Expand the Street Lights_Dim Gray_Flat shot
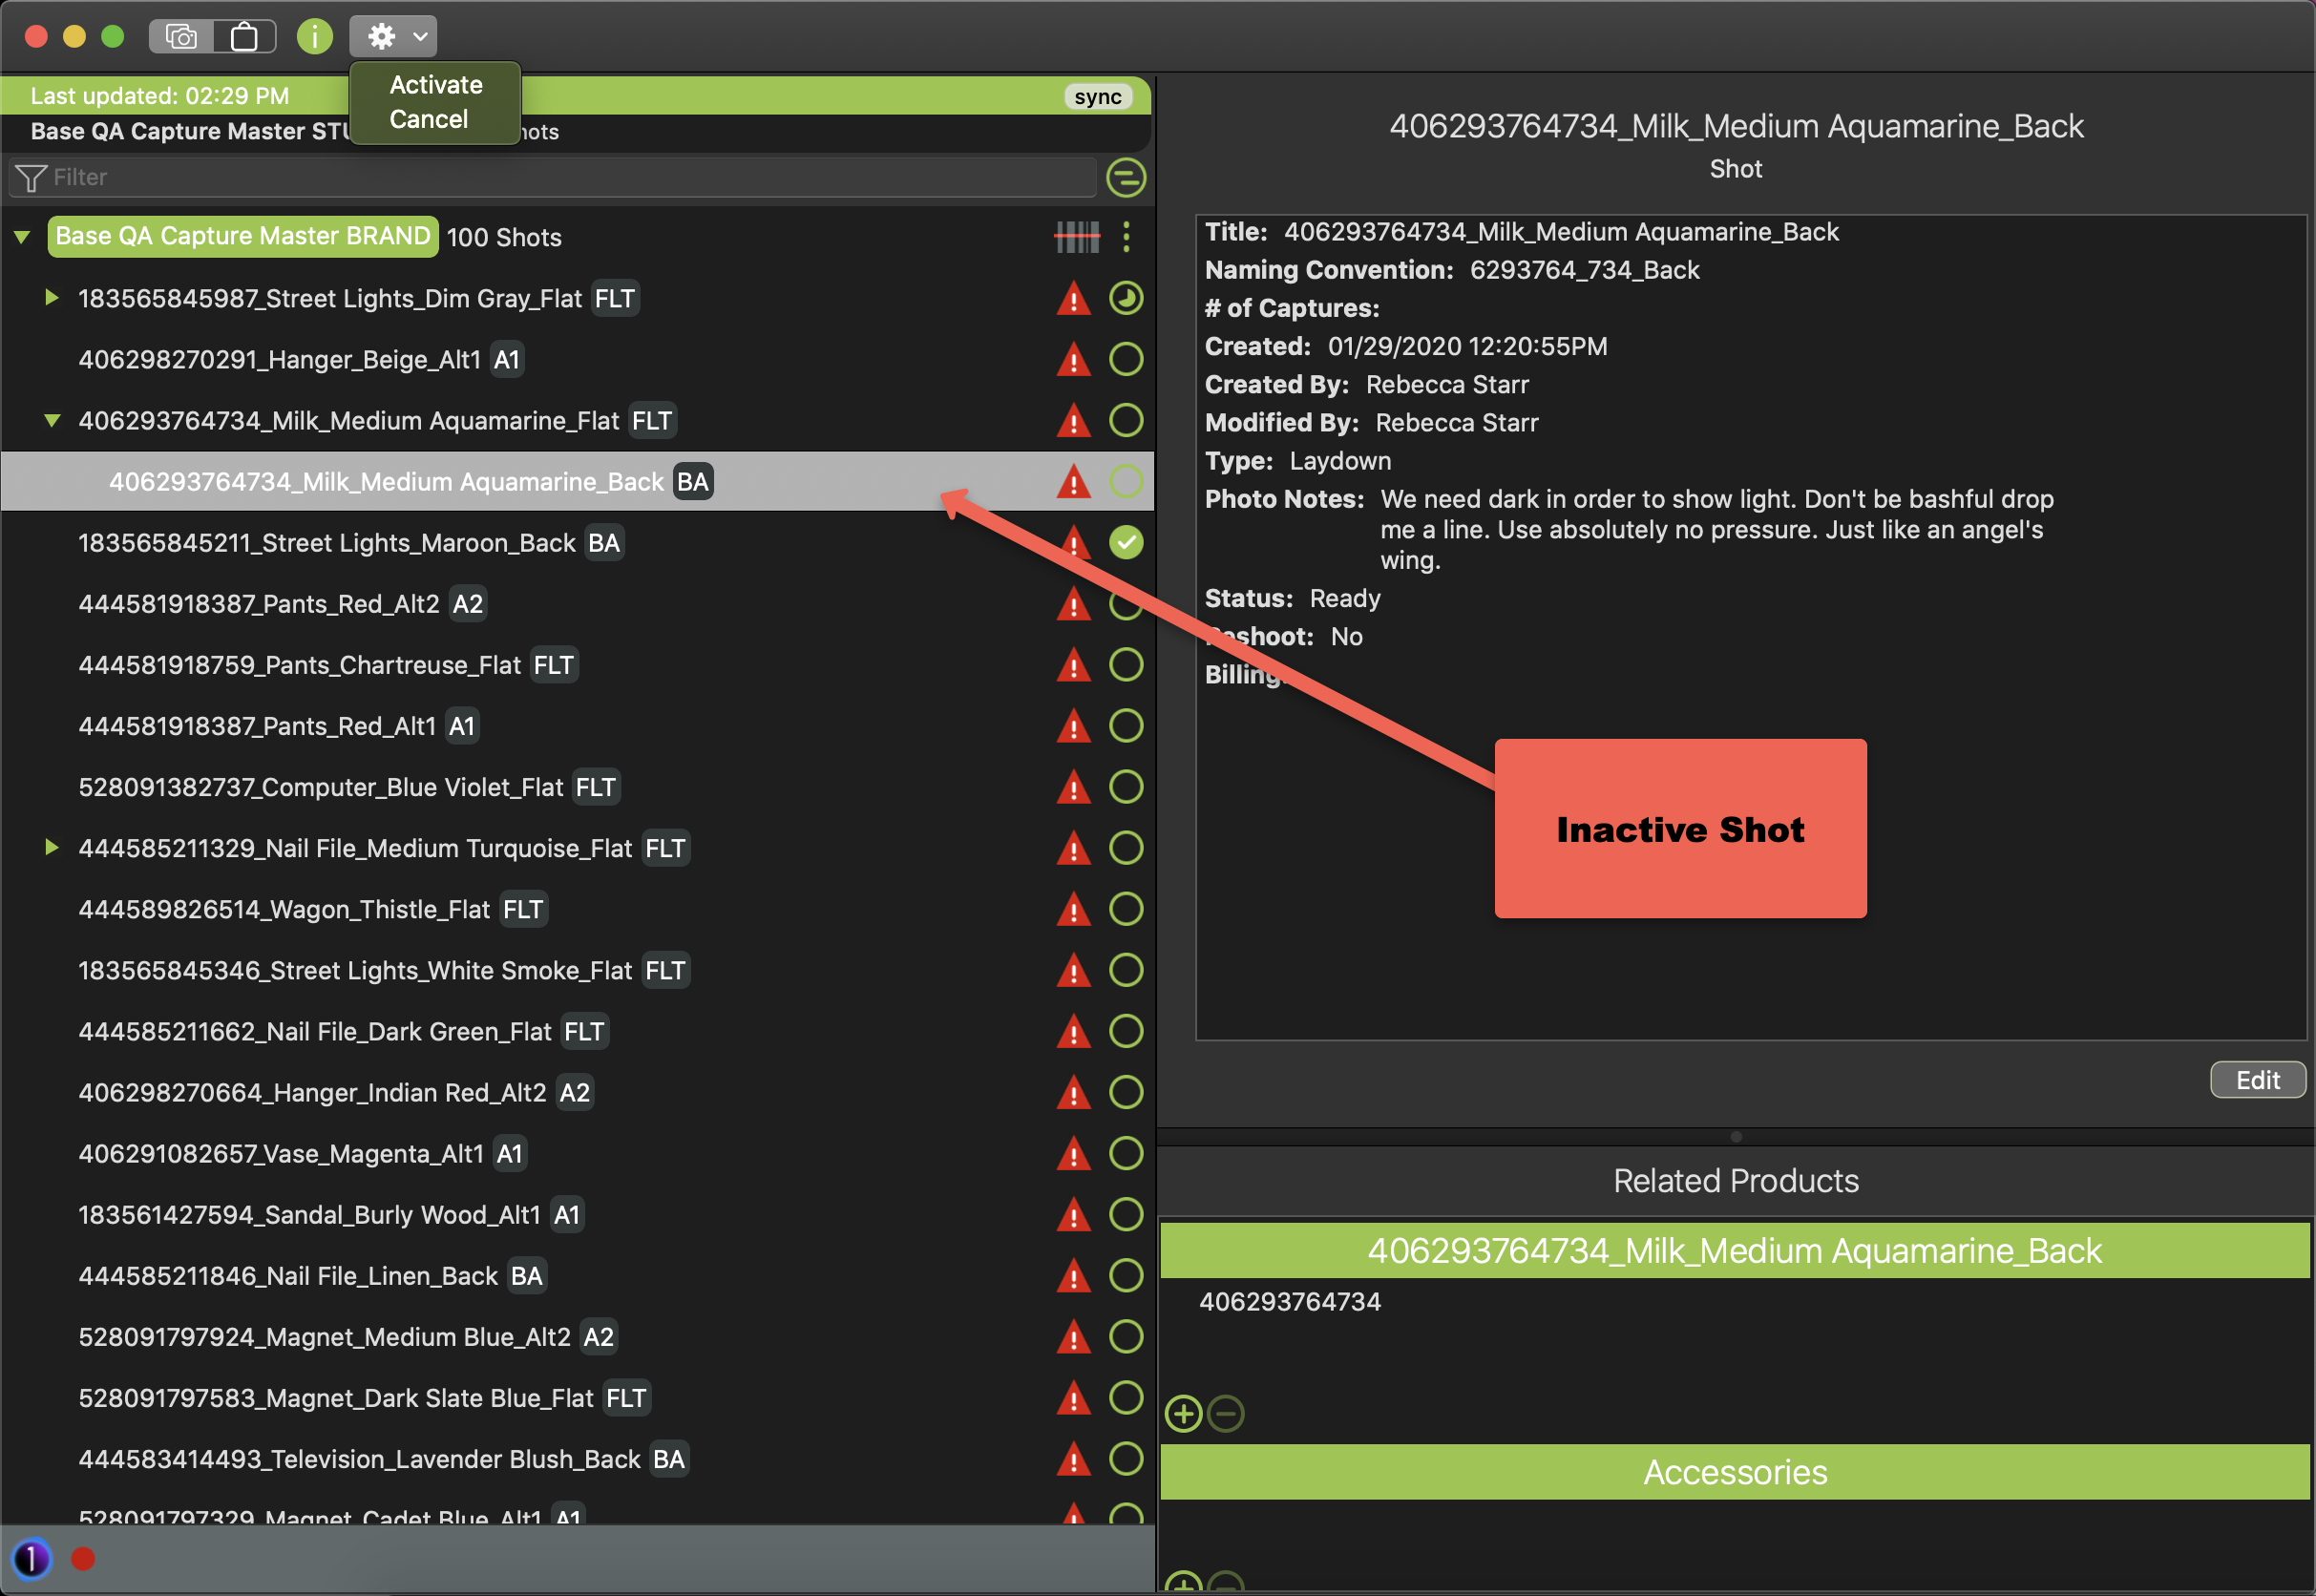 (x=51, y=298)
